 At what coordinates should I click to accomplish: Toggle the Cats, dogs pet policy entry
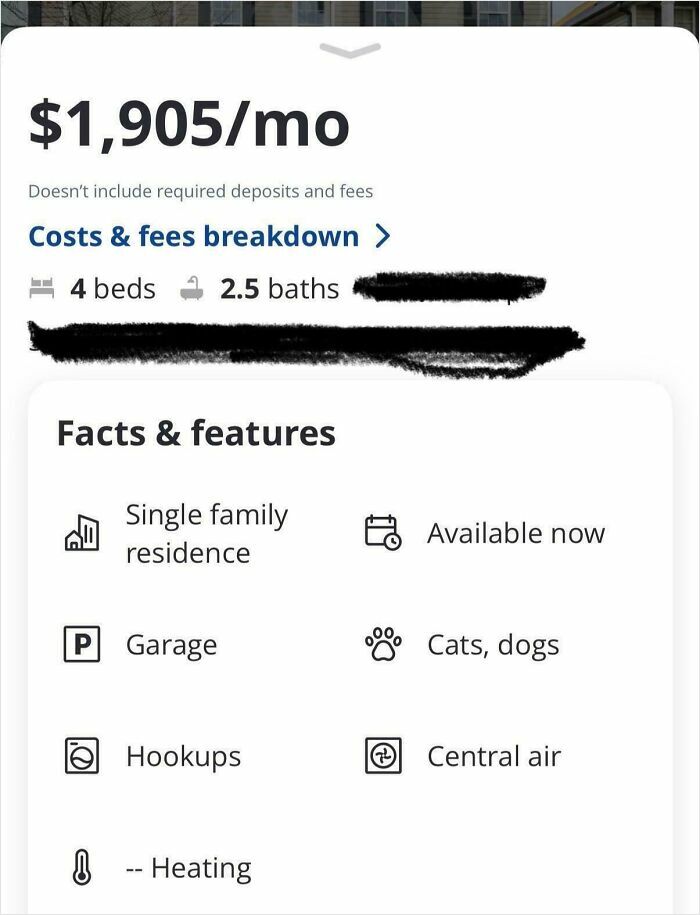pyautogui.click(x=494, y=645)
